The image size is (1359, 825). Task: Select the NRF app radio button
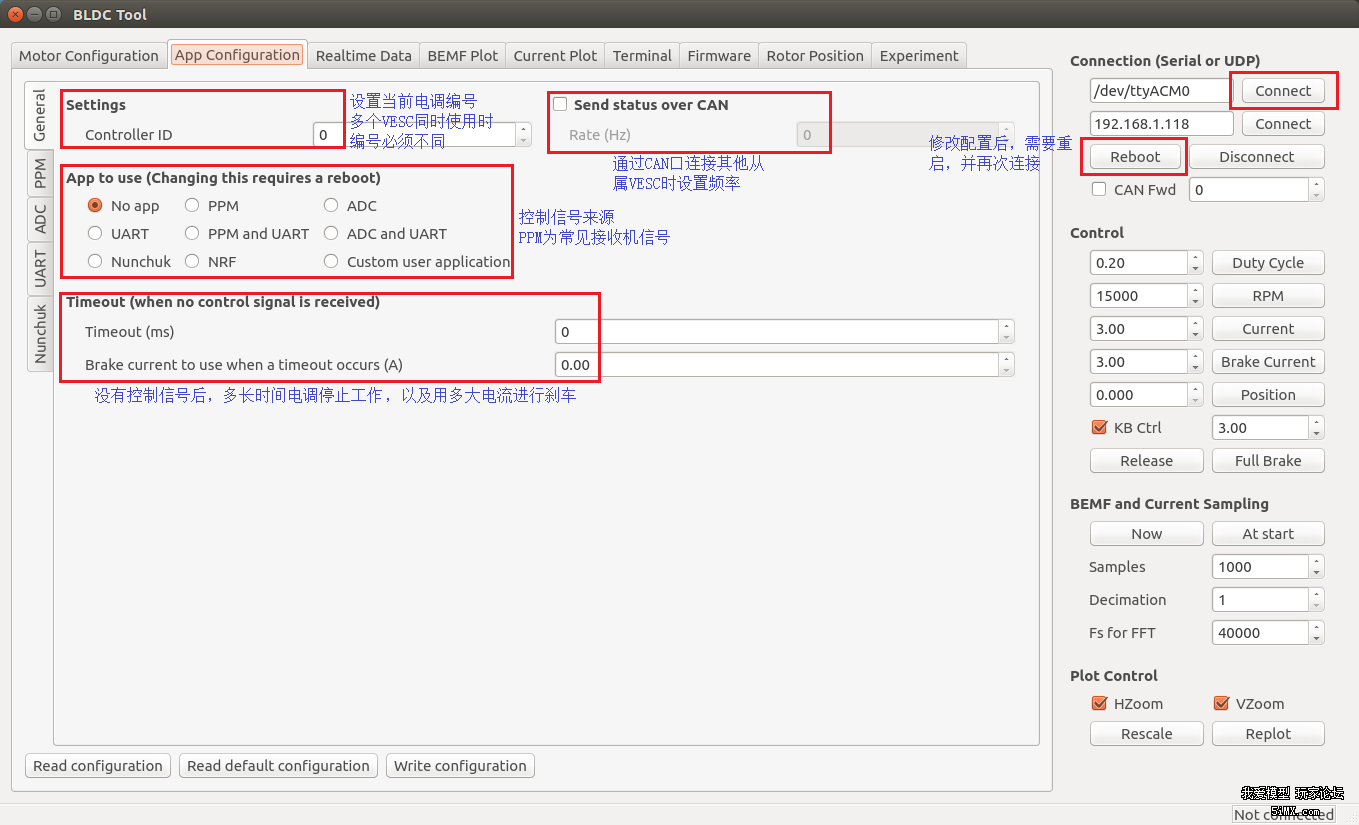point(210,262)
